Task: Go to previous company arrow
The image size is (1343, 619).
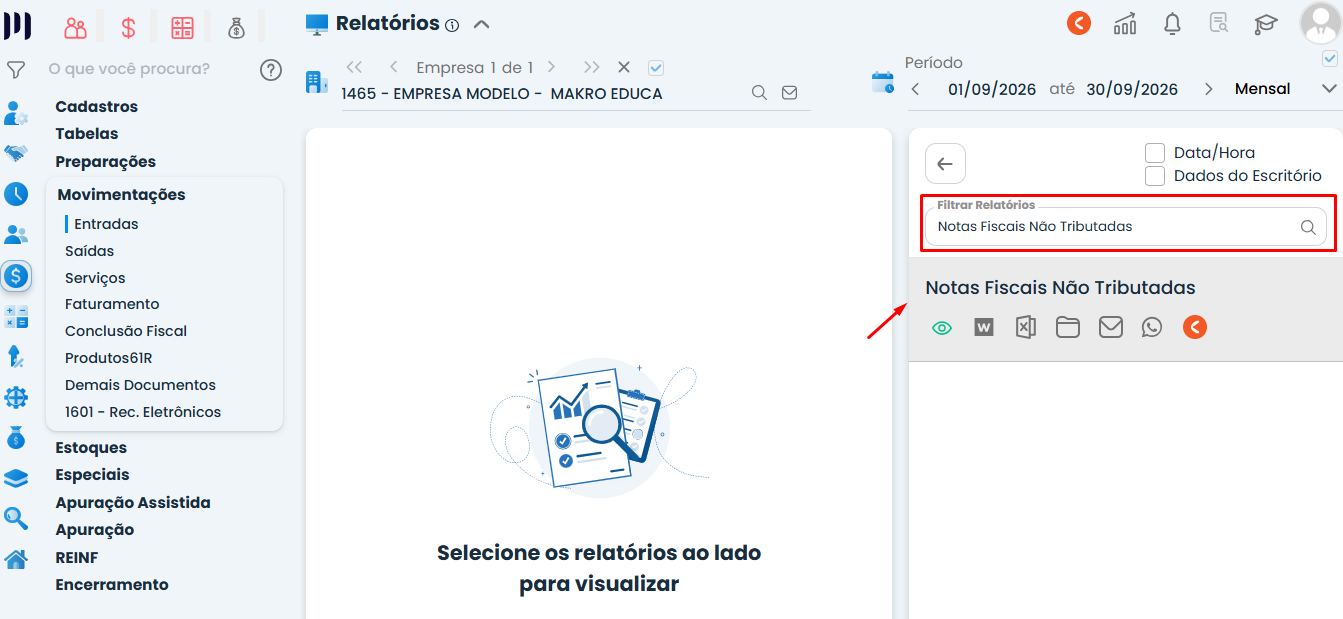Action: pyautogui.click(x=393, y=67)
